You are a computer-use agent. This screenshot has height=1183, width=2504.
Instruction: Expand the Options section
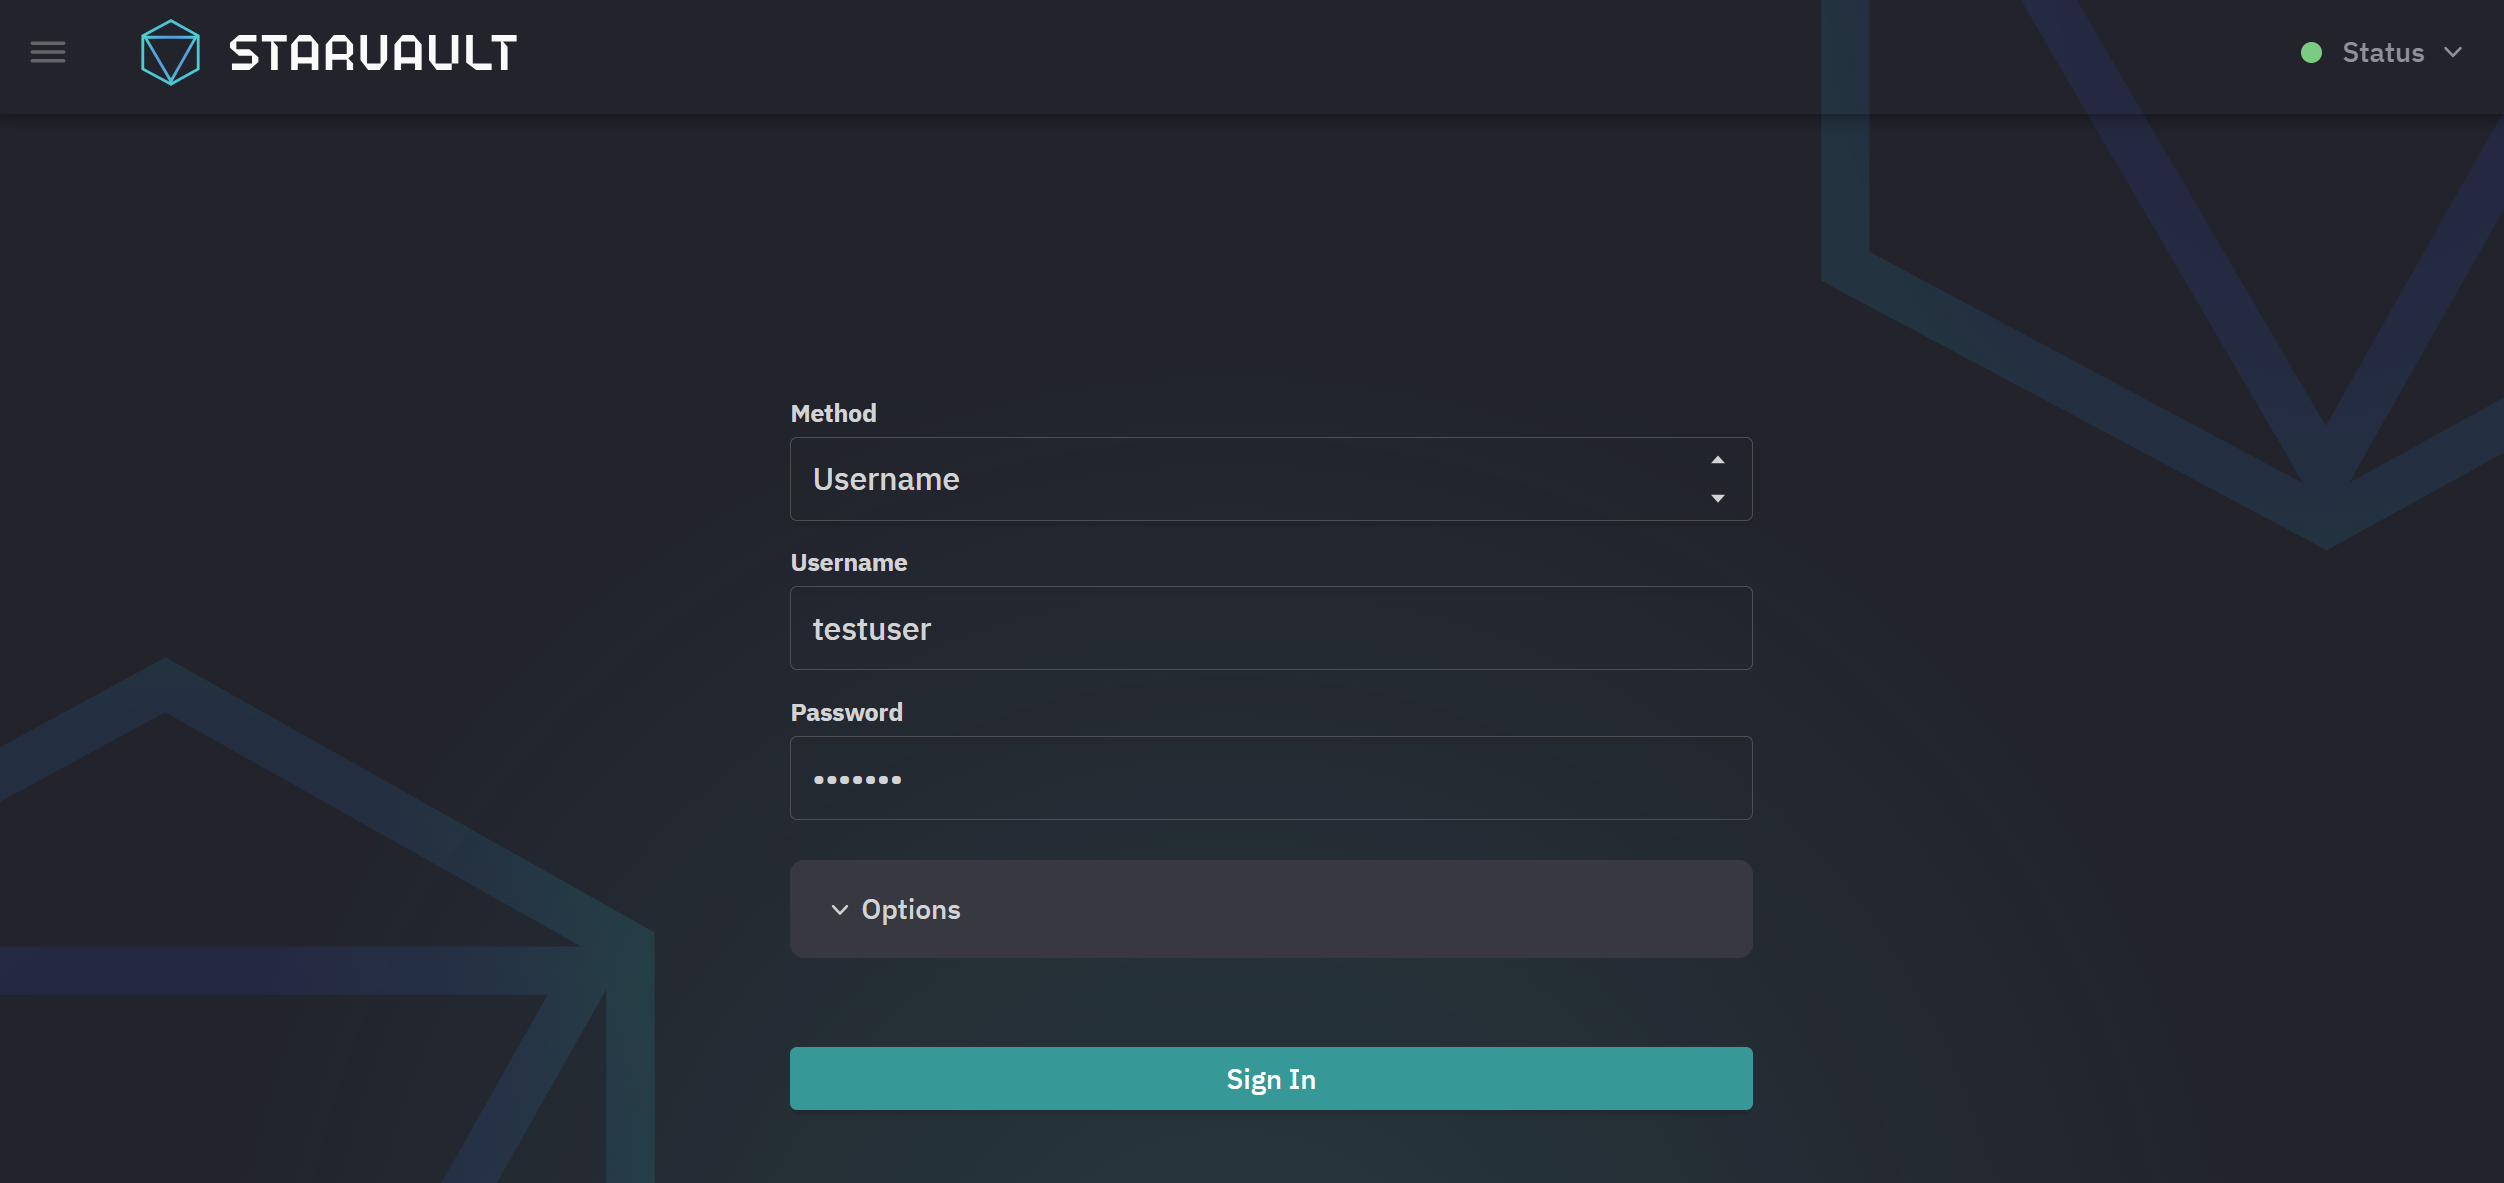(1271, 909)
